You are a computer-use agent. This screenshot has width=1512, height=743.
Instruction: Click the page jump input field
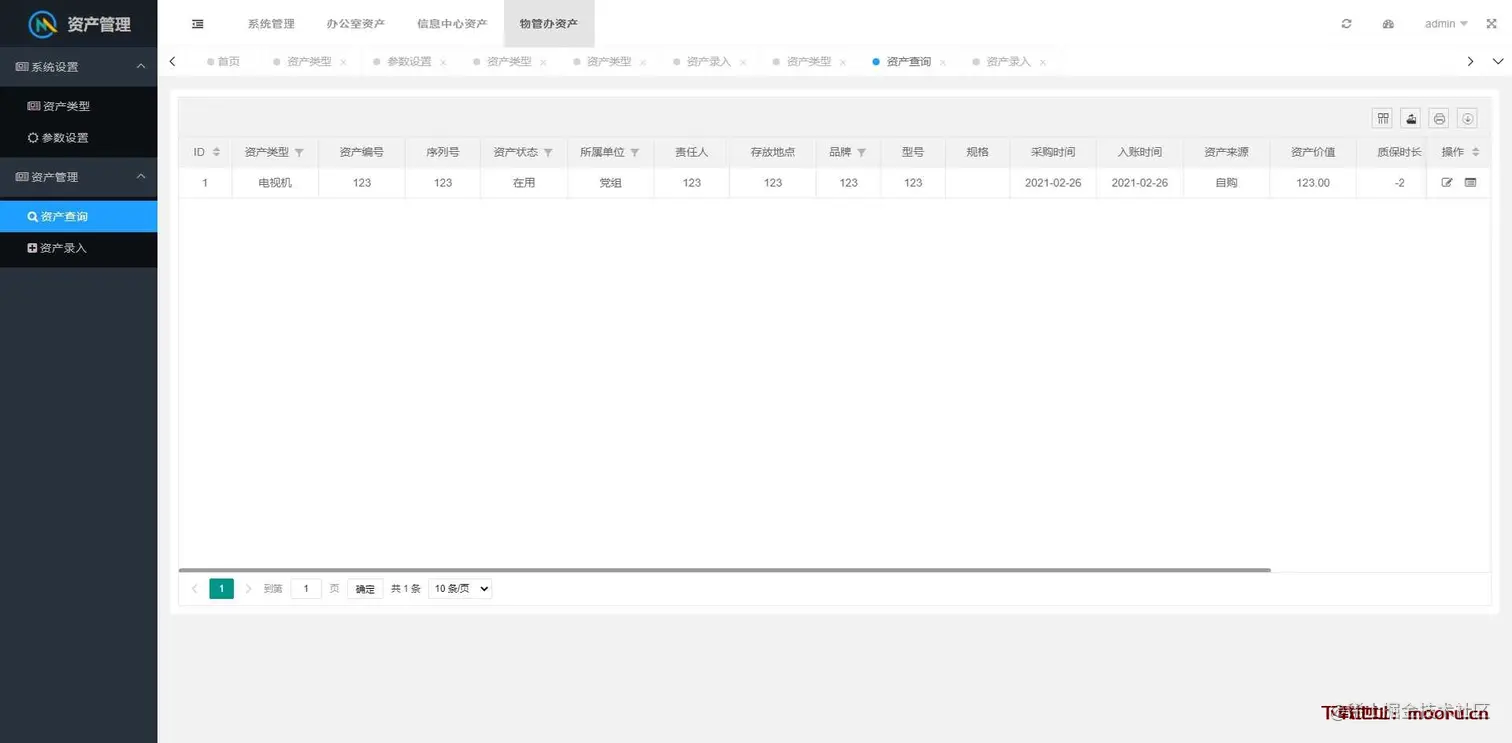click(306, 589)
